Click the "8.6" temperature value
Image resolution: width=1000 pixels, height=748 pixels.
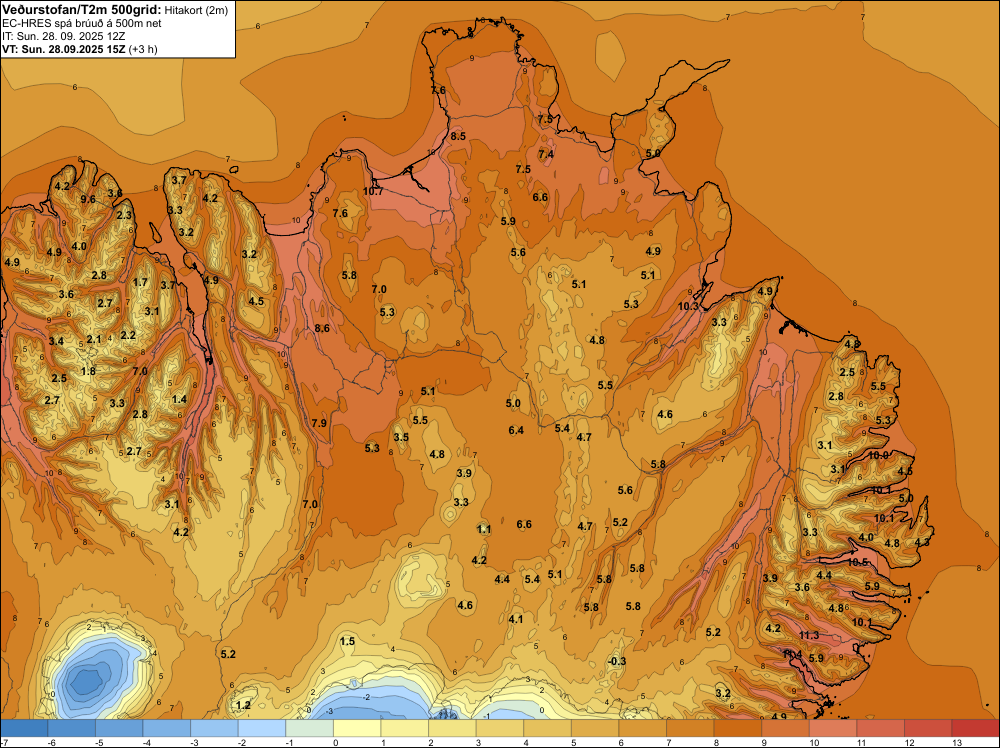coord(322,328)
